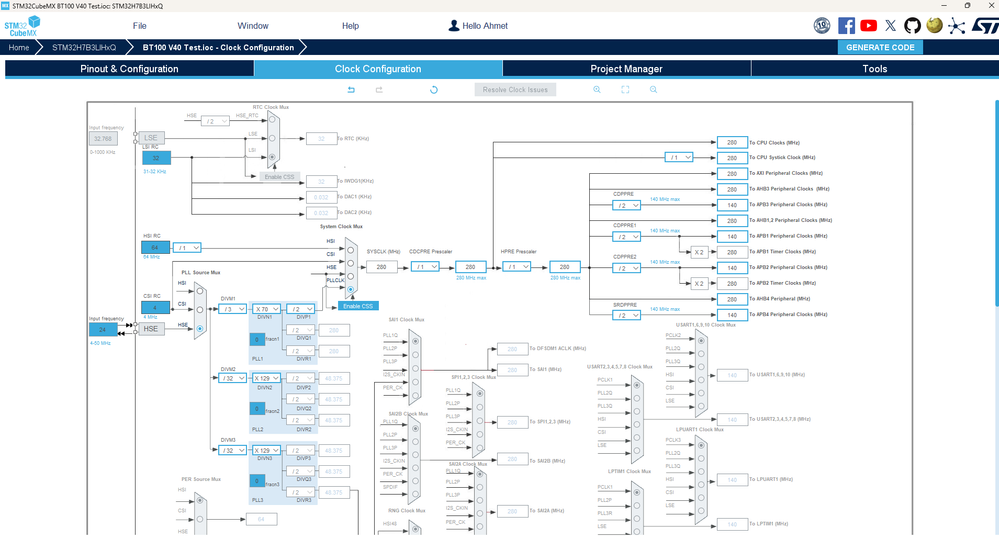The image size is (999, 538).
Task: Select PLLCLK in System Clock Mux
Action: (x=350, y=289)
